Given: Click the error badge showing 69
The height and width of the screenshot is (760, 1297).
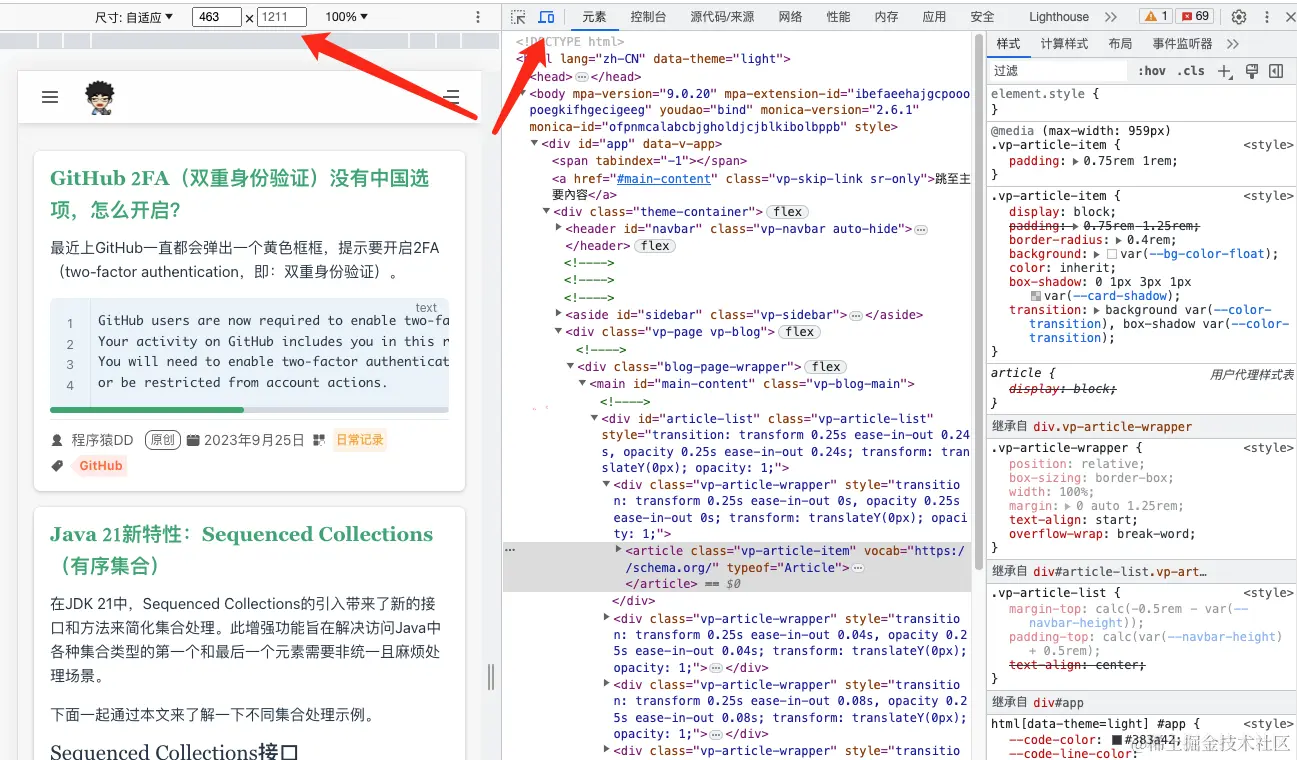Looking at the screenshot, I should coord(1194,17).
